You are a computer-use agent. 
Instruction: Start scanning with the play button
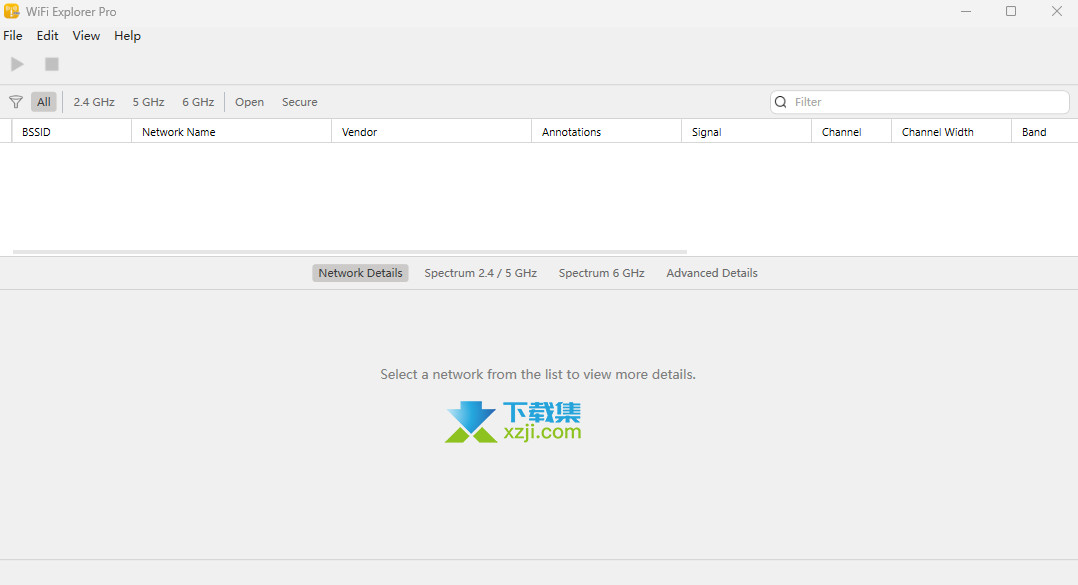pos(17,64)
